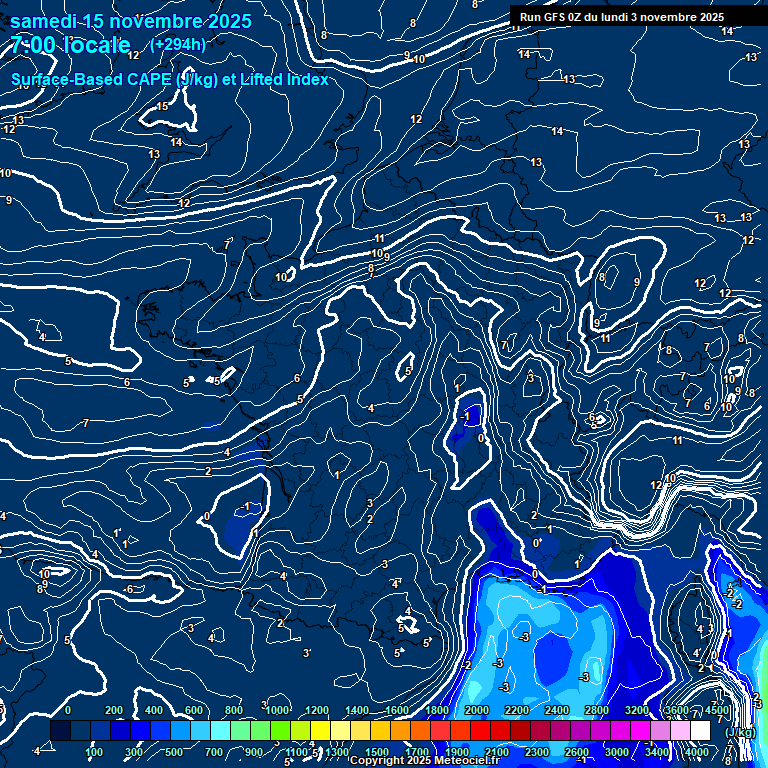Click the '4500' label above the legend
This screenshot has width=768, height=768.
(717, 710)
